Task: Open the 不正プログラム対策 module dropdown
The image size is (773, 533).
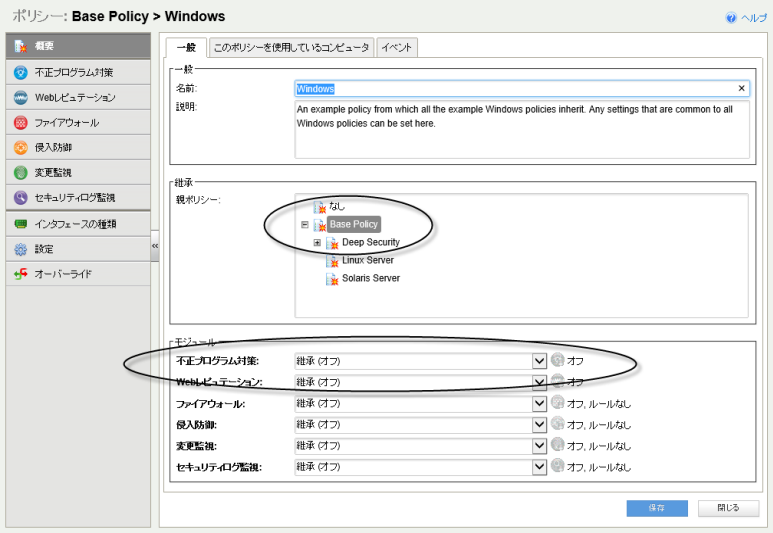Action: 539,361
